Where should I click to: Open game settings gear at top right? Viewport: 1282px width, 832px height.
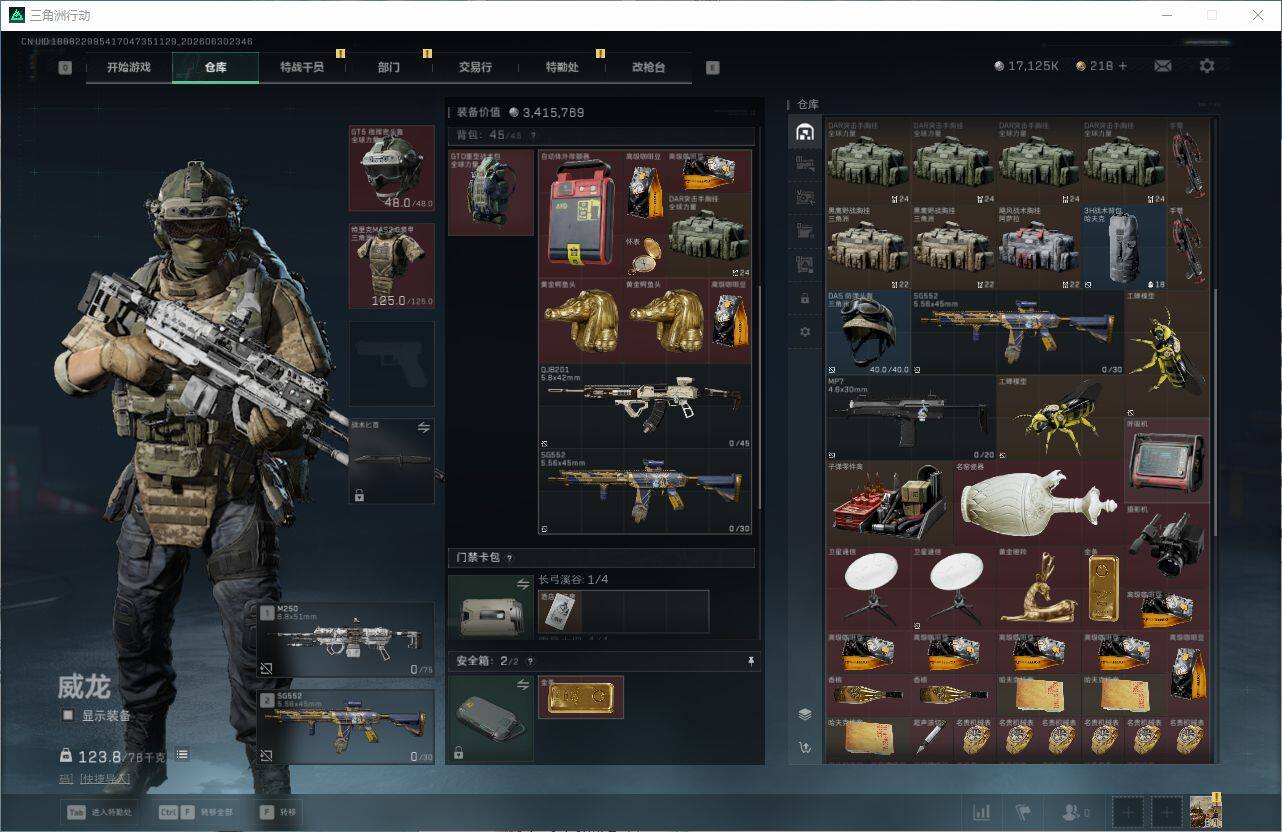coord(1207,66)
